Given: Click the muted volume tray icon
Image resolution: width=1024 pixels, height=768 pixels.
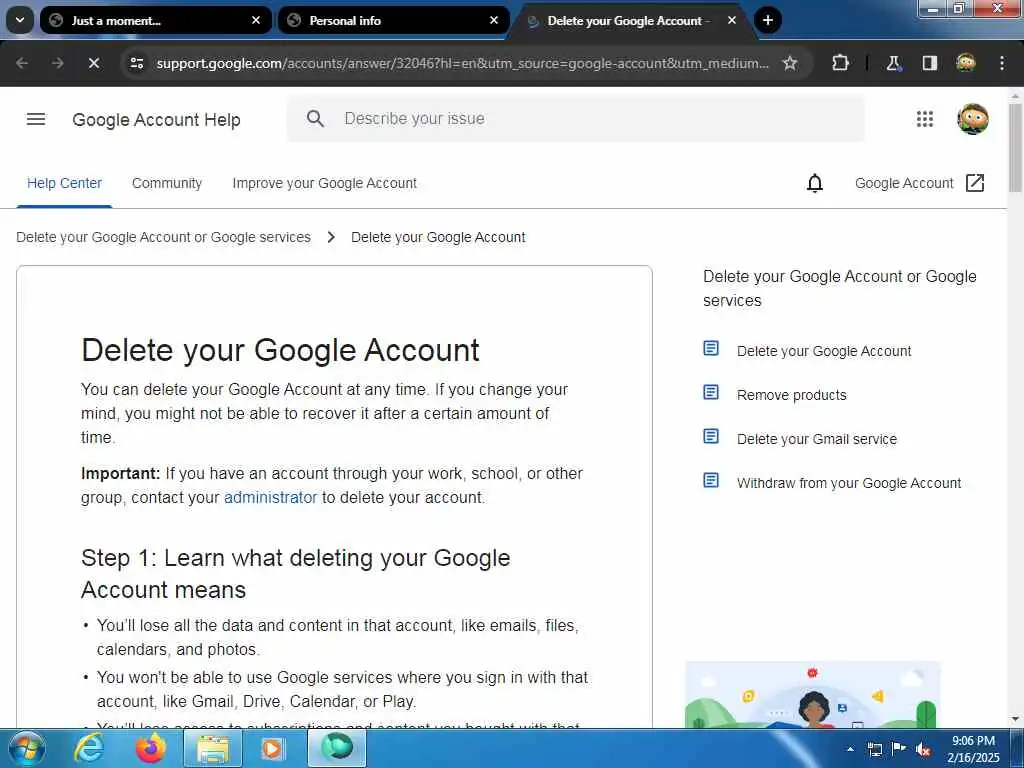Looking at the screenshot, I should point(923,749).
